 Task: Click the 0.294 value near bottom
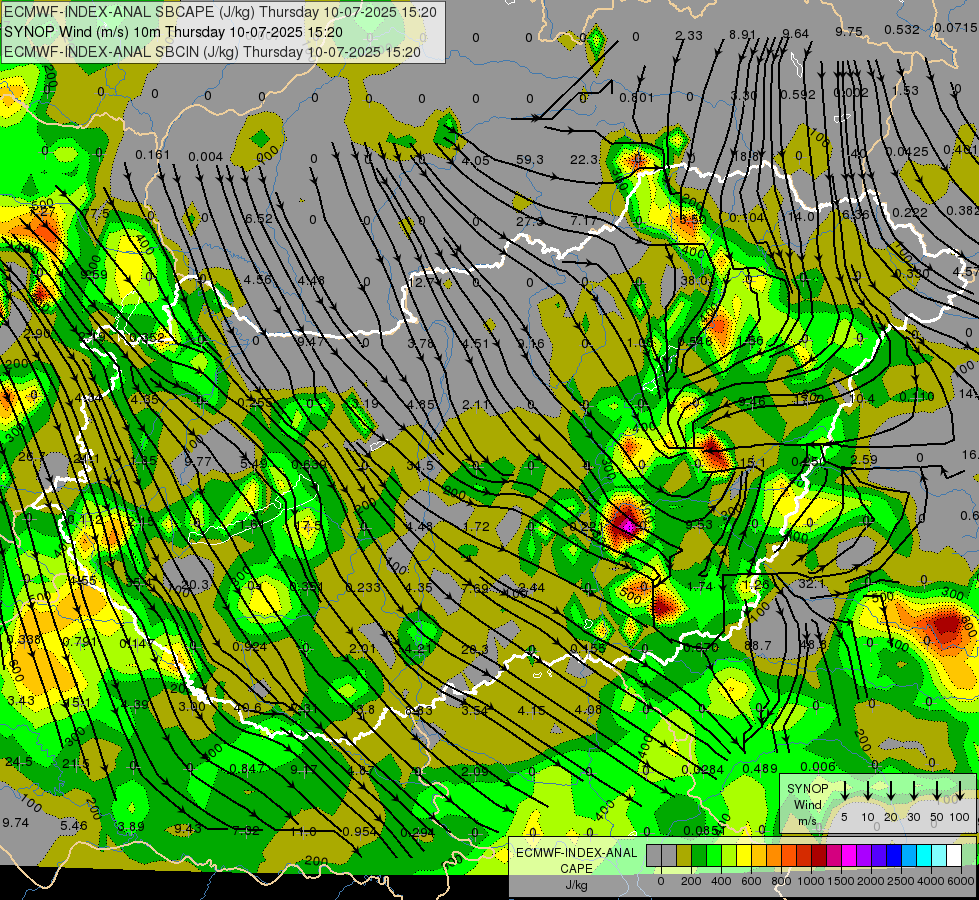pos(417,832)
